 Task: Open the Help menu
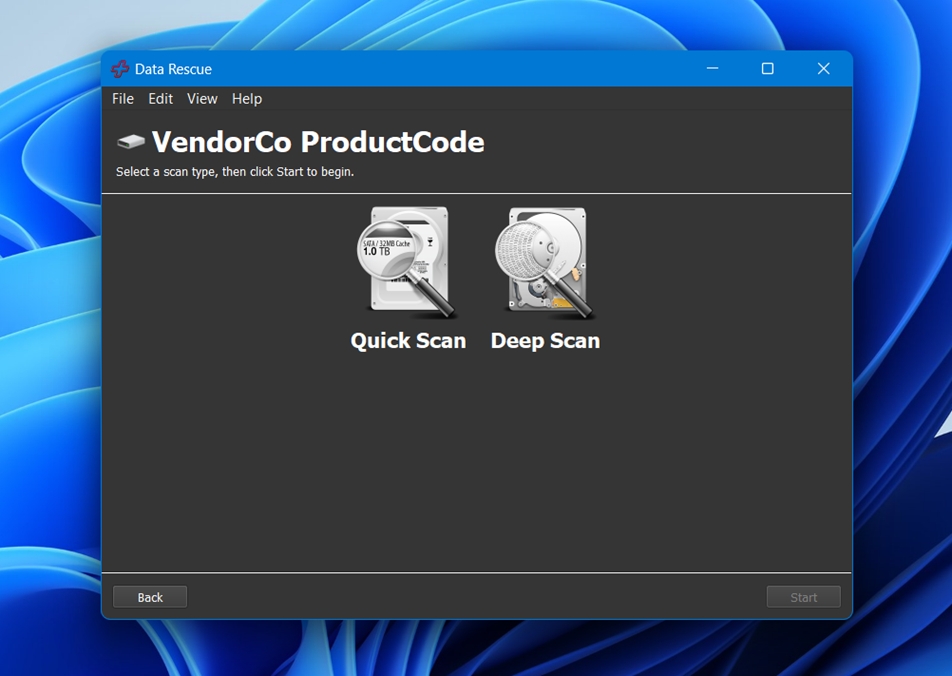tap(246, 99)
